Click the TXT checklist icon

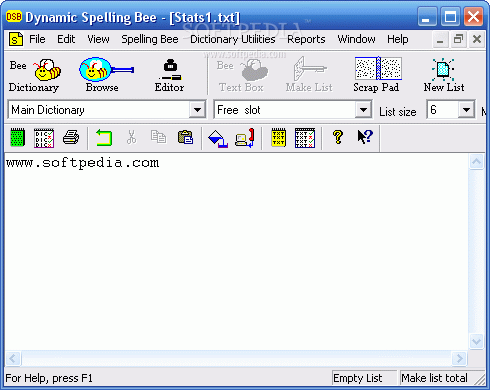coord(305,138)
